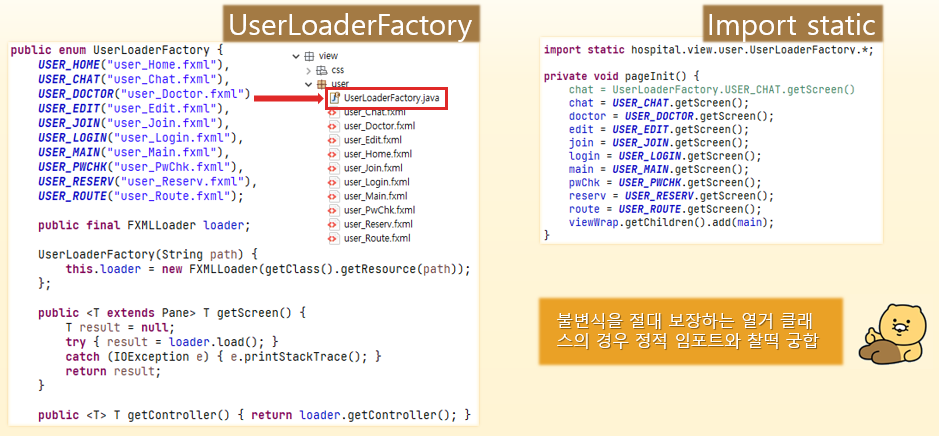
Task: Click the user_Doctor.fxml file icon
Action: (332, 126)
